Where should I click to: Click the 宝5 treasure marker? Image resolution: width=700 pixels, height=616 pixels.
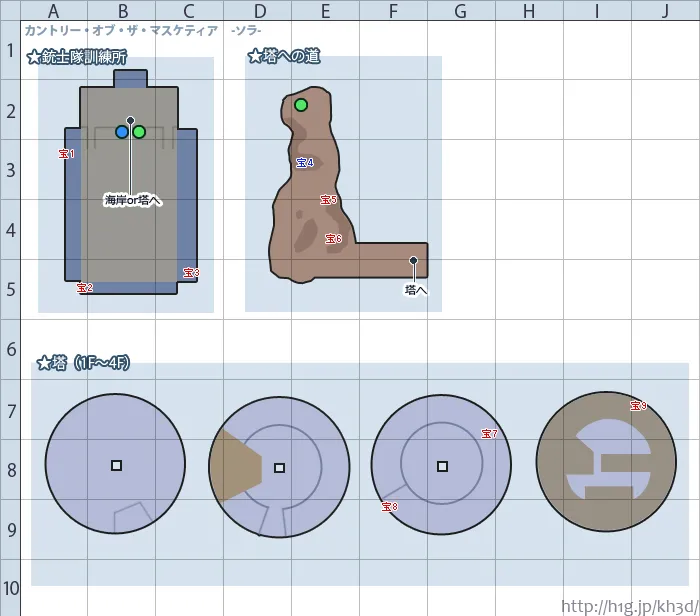[328, 200]
